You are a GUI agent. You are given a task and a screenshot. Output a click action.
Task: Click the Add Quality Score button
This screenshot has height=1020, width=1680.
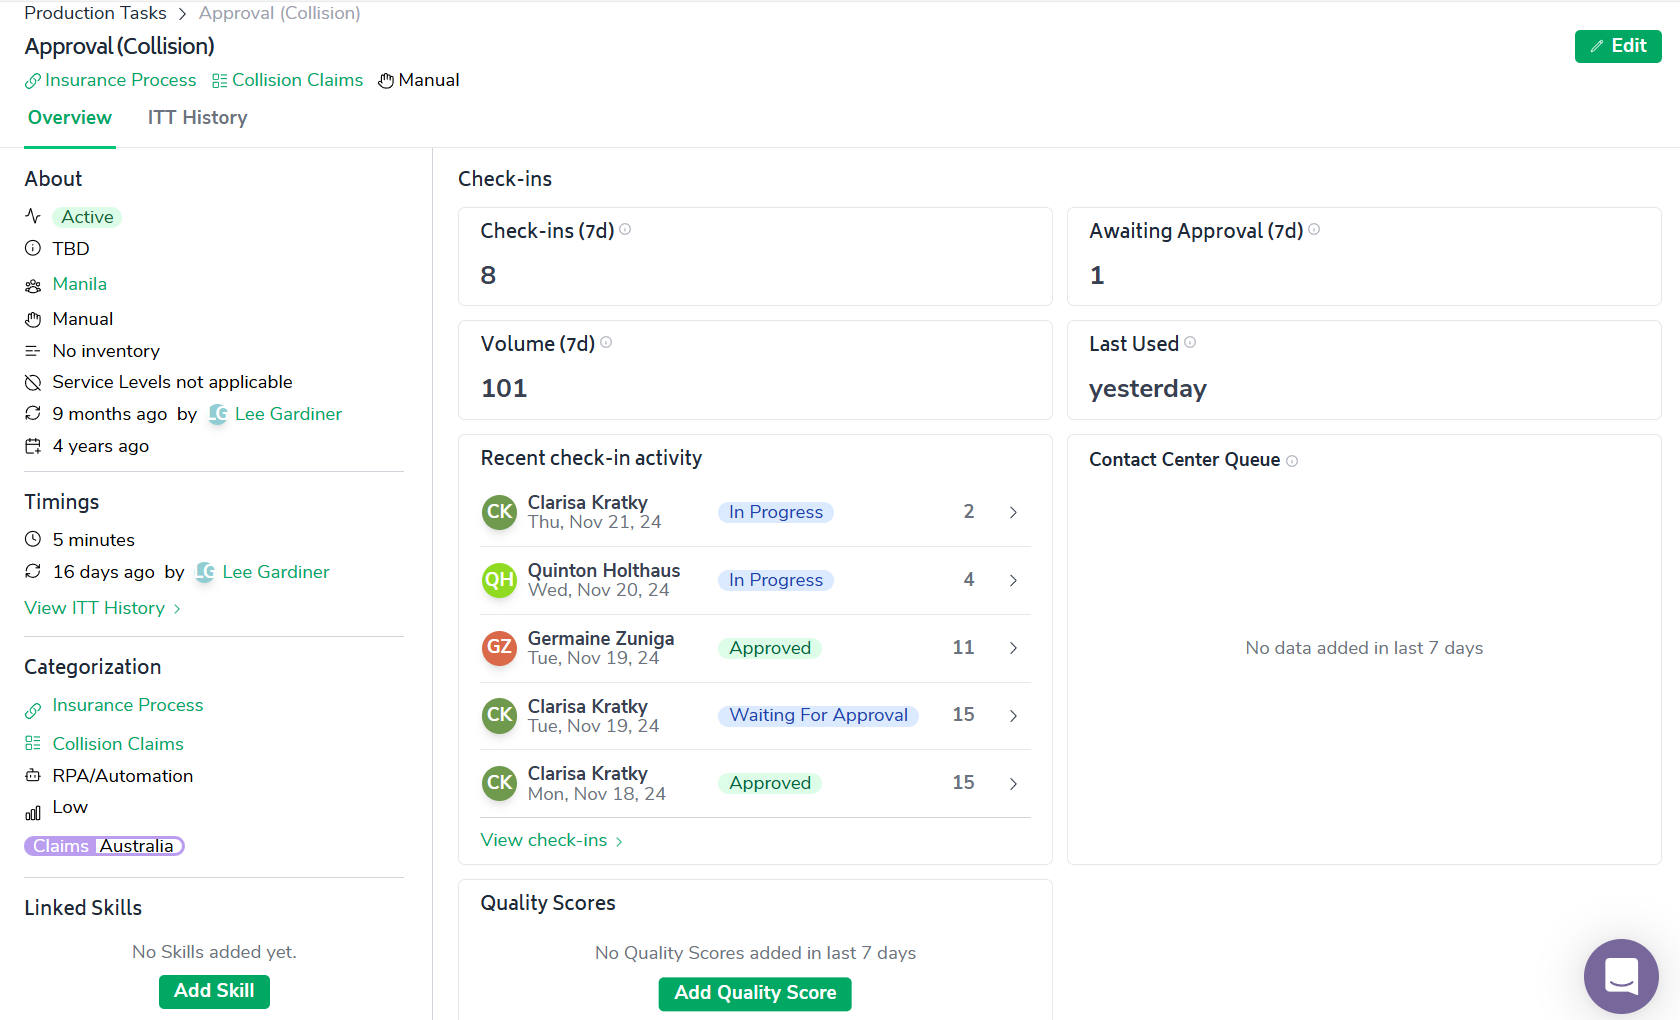pyautogui.click(x=755, y=993)
